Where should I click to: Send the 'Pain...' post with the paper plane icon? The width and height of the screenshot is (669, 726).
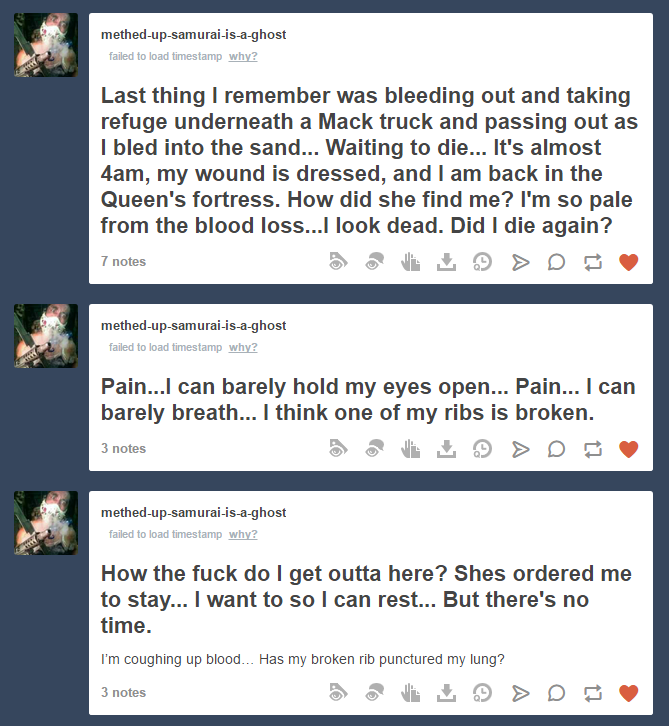[x=520, y=449]
